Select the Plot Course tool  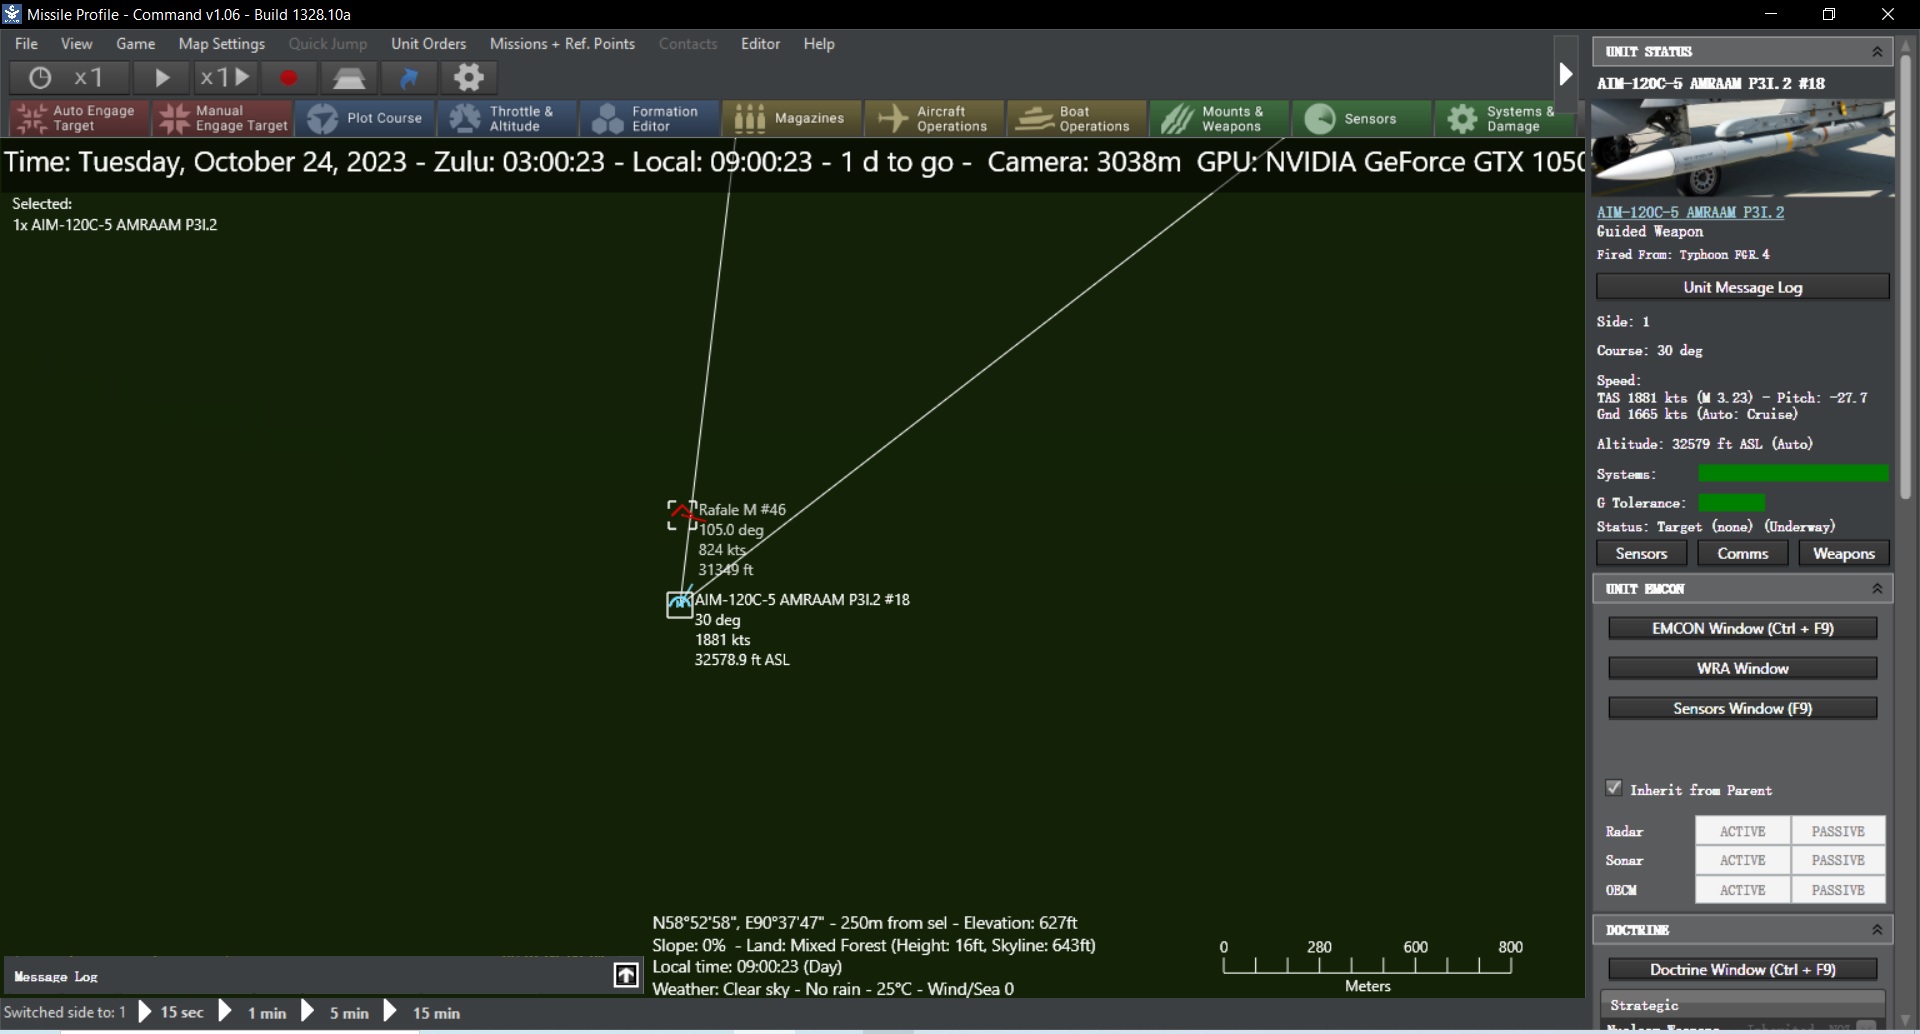pos(365,118)
